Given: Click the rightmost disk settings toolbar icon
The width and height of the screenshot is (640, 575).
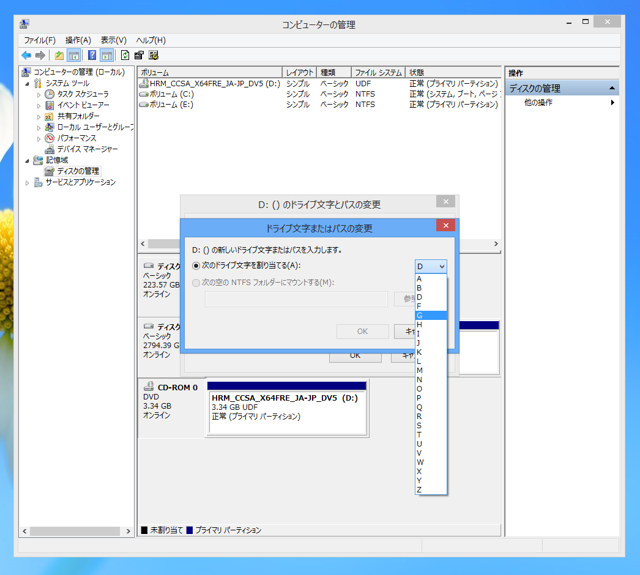Looking at the screenshot, I should [153, 55].
